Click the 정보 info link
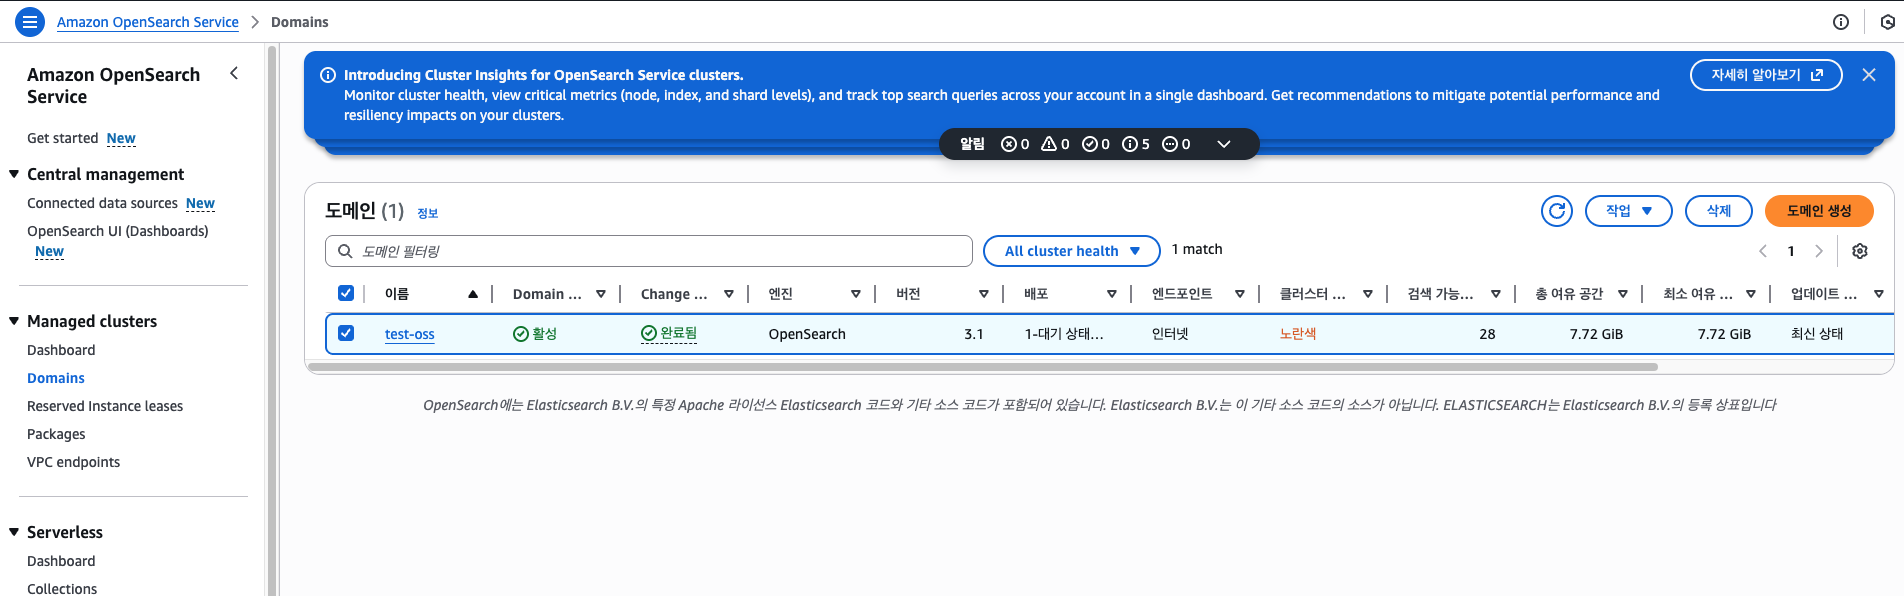This screenshot has width=1904, height=596. [427, 213]
